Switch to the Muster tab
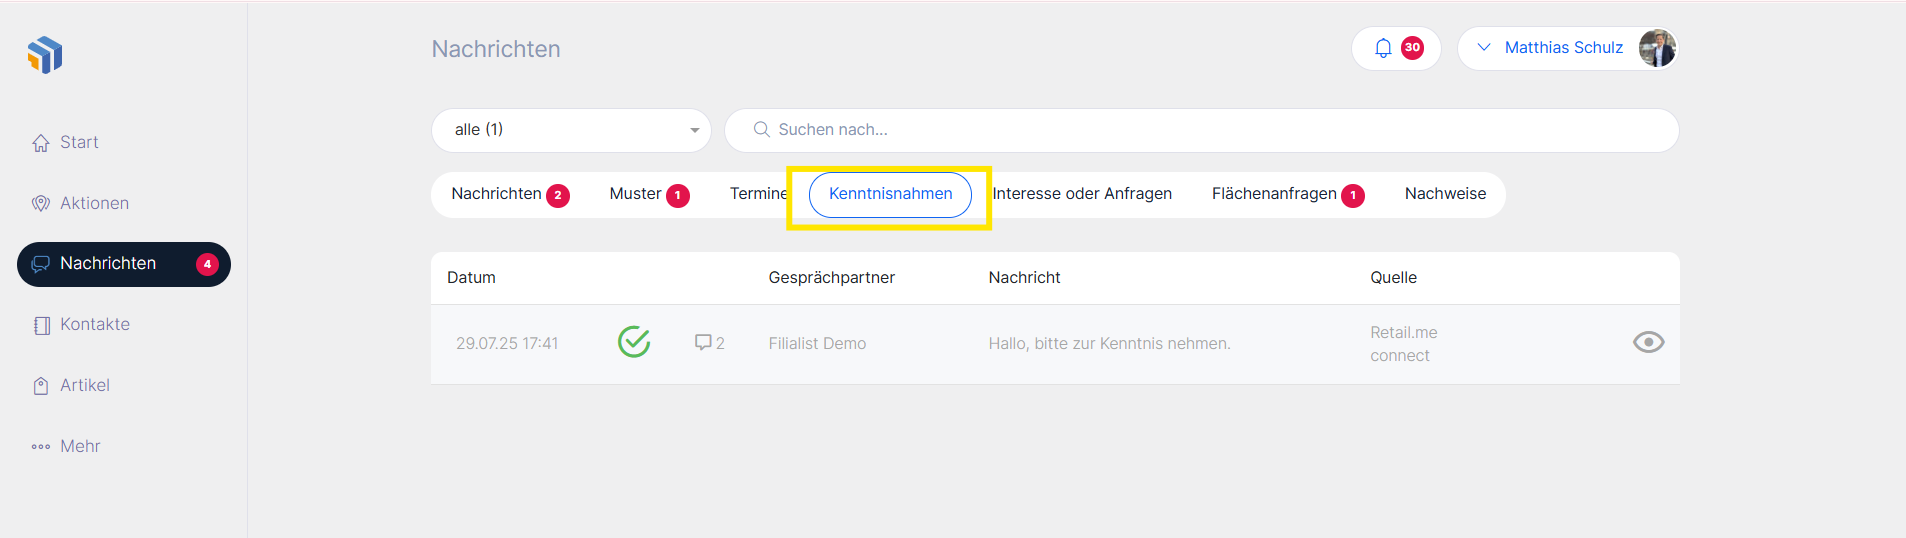The height and width of the screenshot is (538, 1906). (x=636, y=194)
